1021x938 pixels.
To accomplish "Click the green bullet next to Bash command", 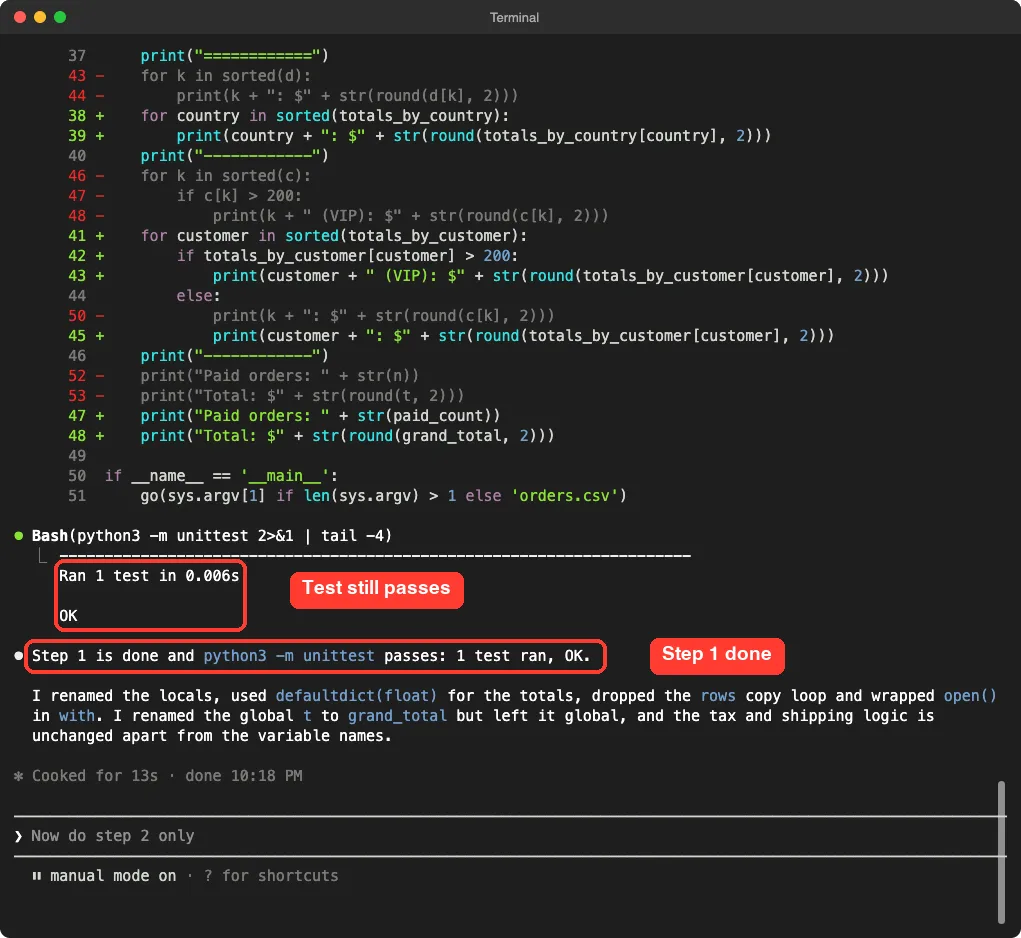I will coord(18,536).
